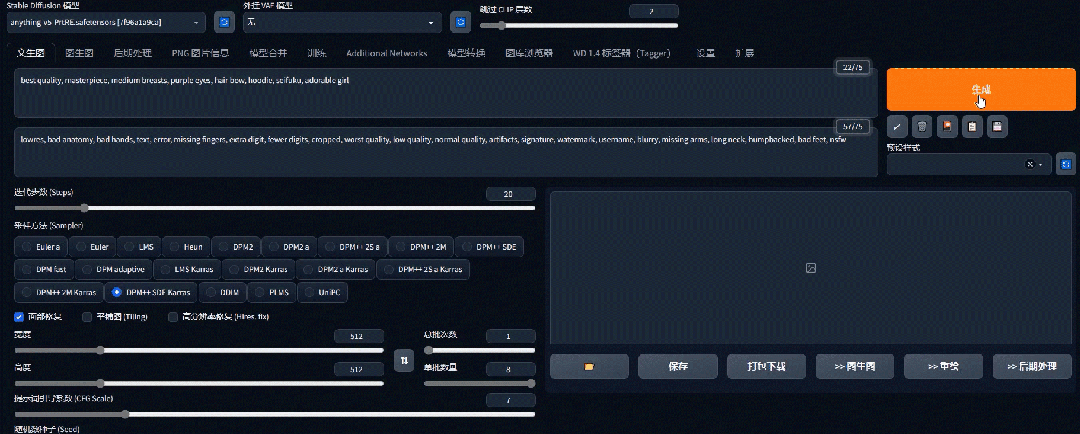
Task: Expand the external VAE model dropdown
Action: click(340, 22)
